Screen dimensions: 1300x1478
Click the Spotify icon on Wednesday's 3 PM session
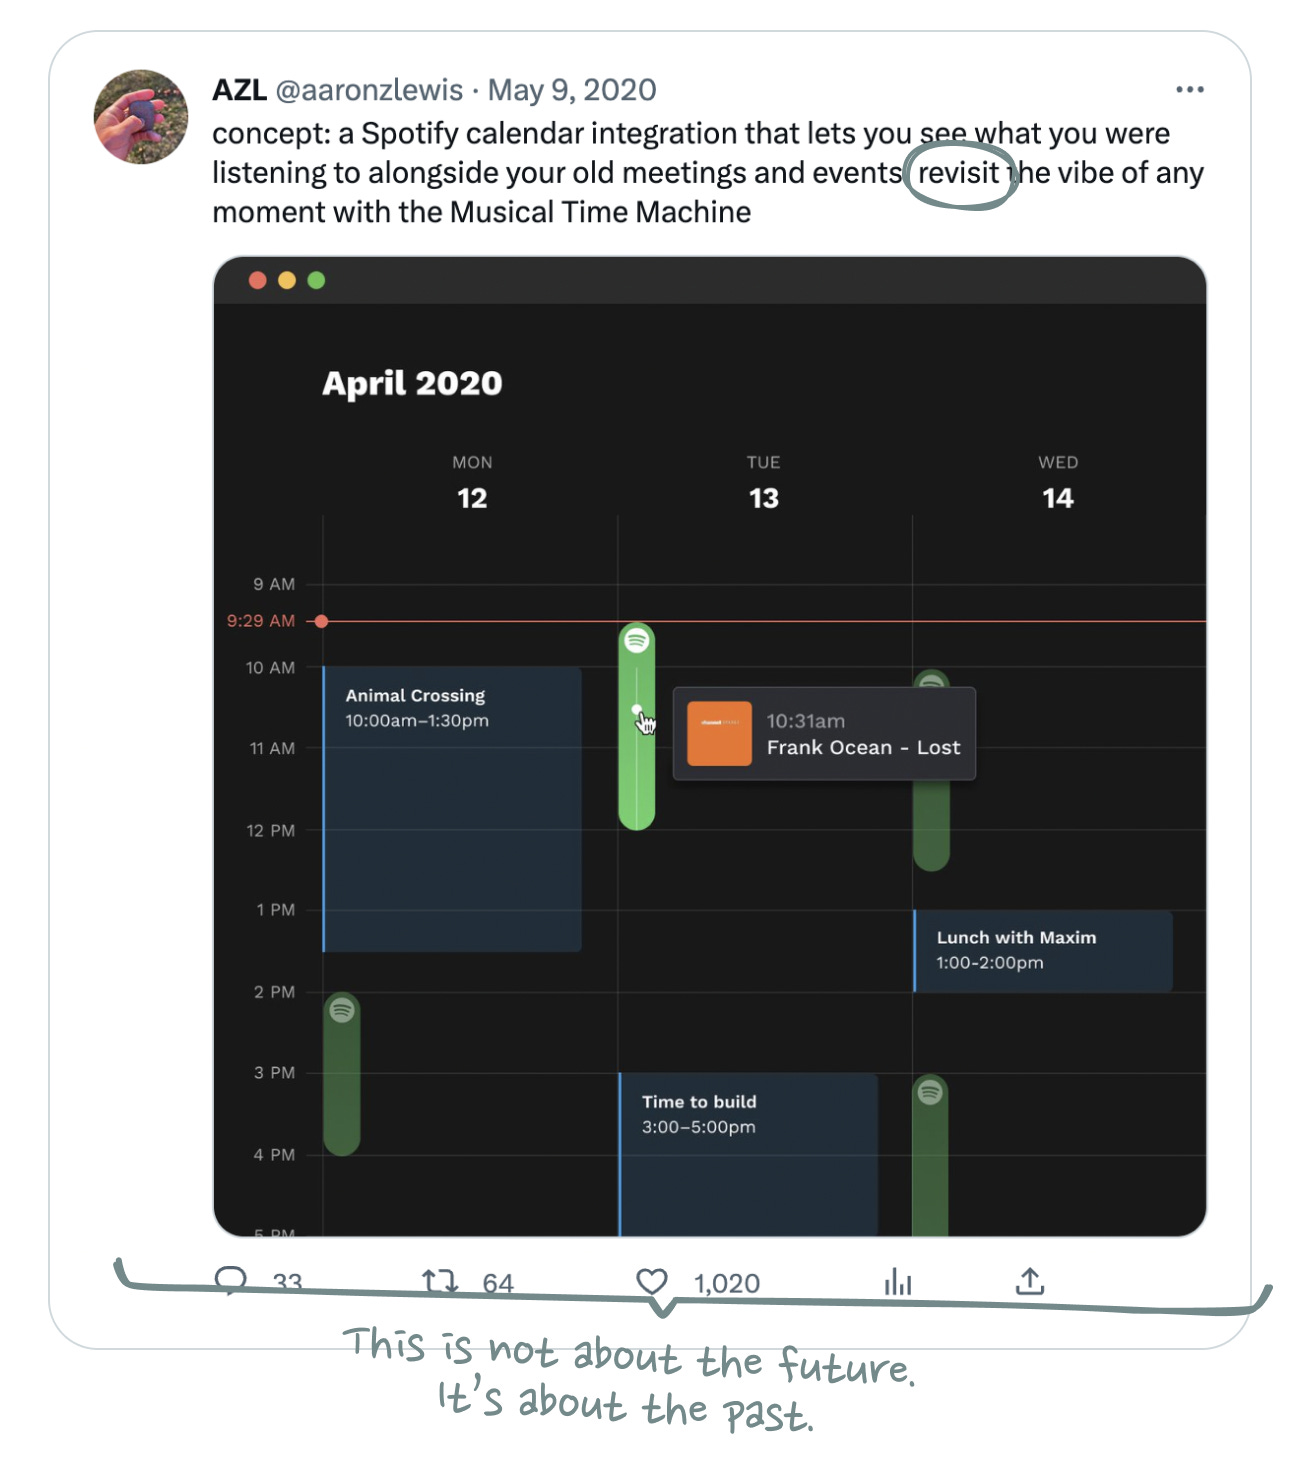click(x=931, y=1093)
